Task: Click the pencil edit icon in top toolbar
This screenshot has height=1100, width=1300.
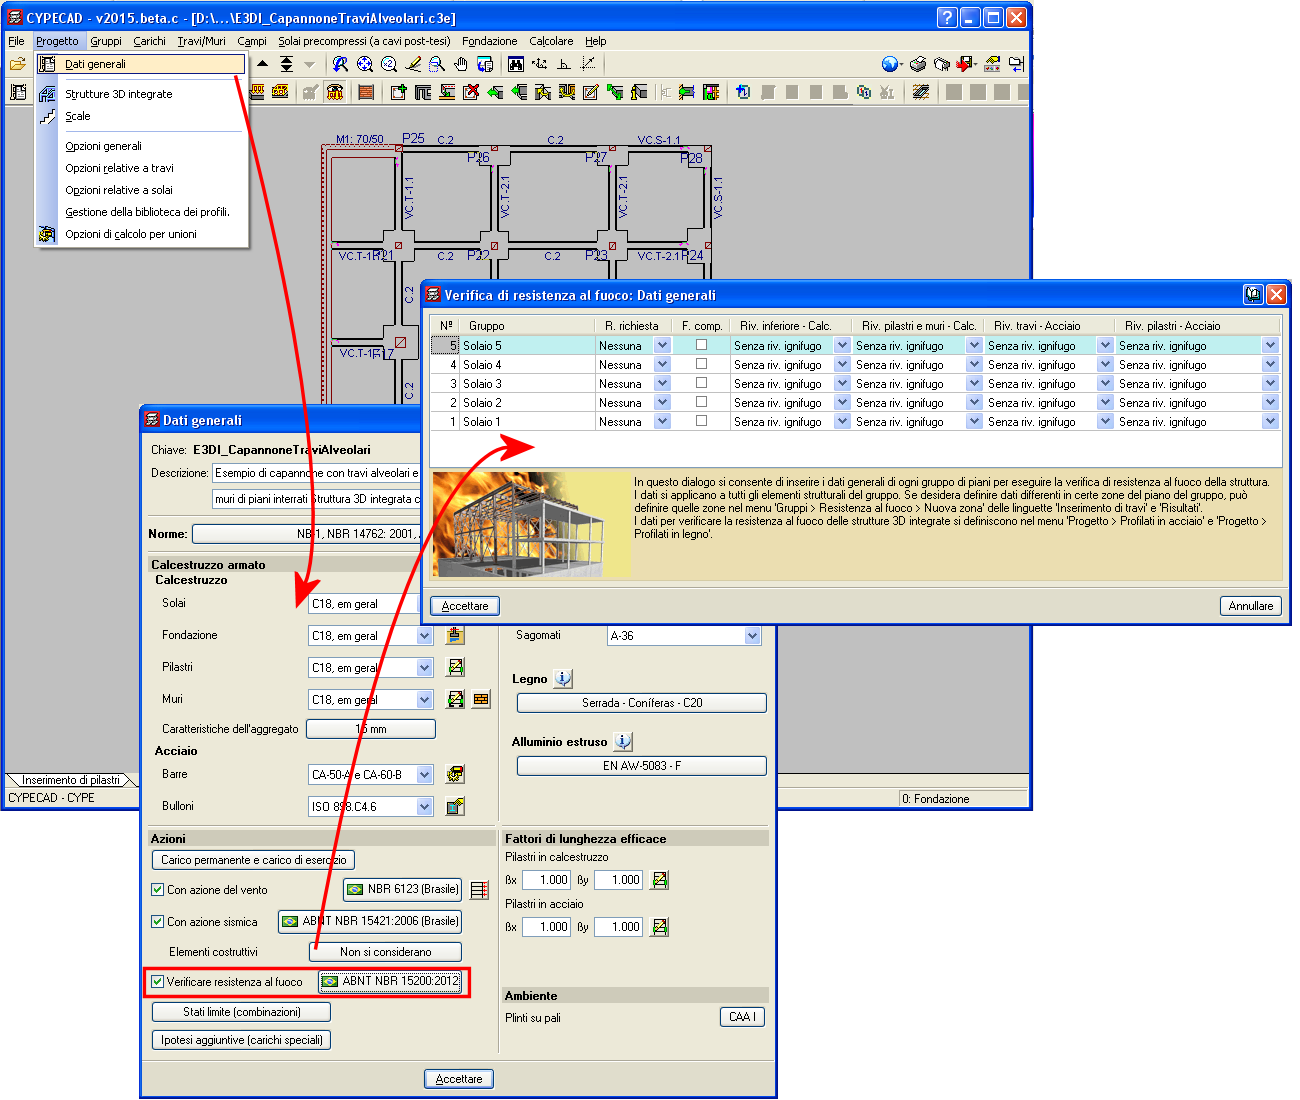Action: point(413,64)
